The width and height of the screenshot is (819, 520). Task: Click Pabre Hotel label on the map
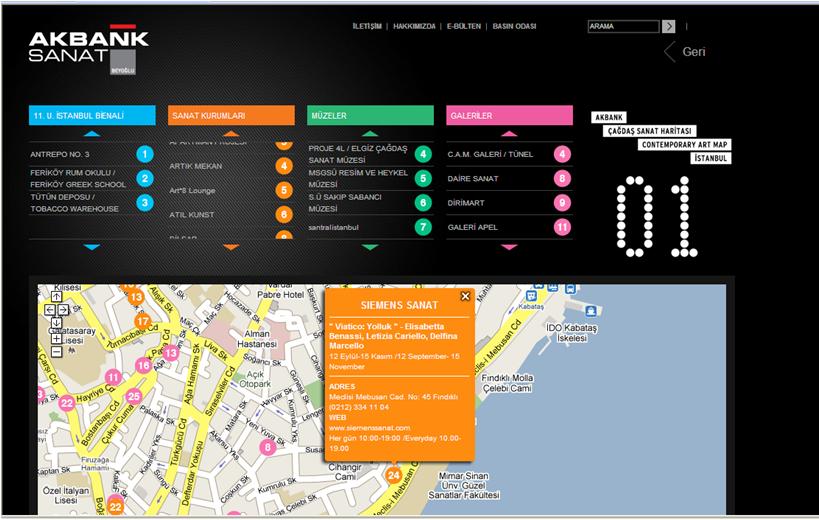280,294
